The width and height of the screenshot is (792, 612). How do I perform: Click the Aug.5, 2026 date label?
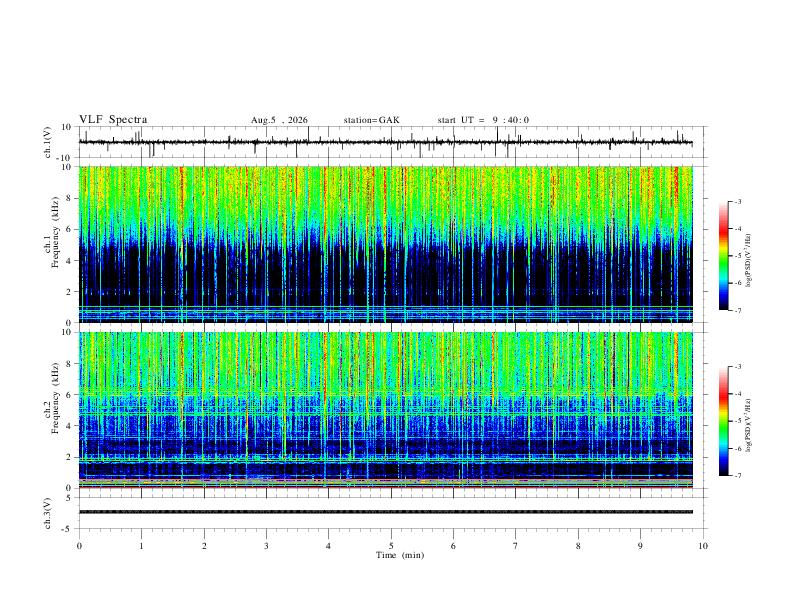point(279,120)
